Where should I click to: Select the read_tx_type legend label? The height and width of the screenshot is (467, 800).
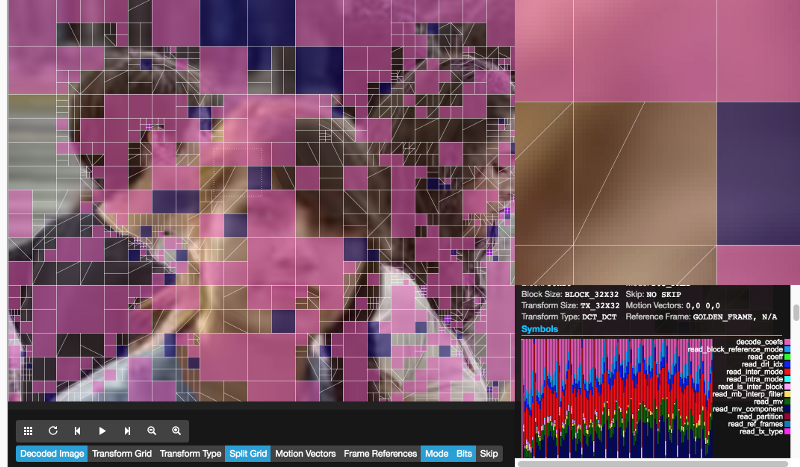click(x=761, y=432)
